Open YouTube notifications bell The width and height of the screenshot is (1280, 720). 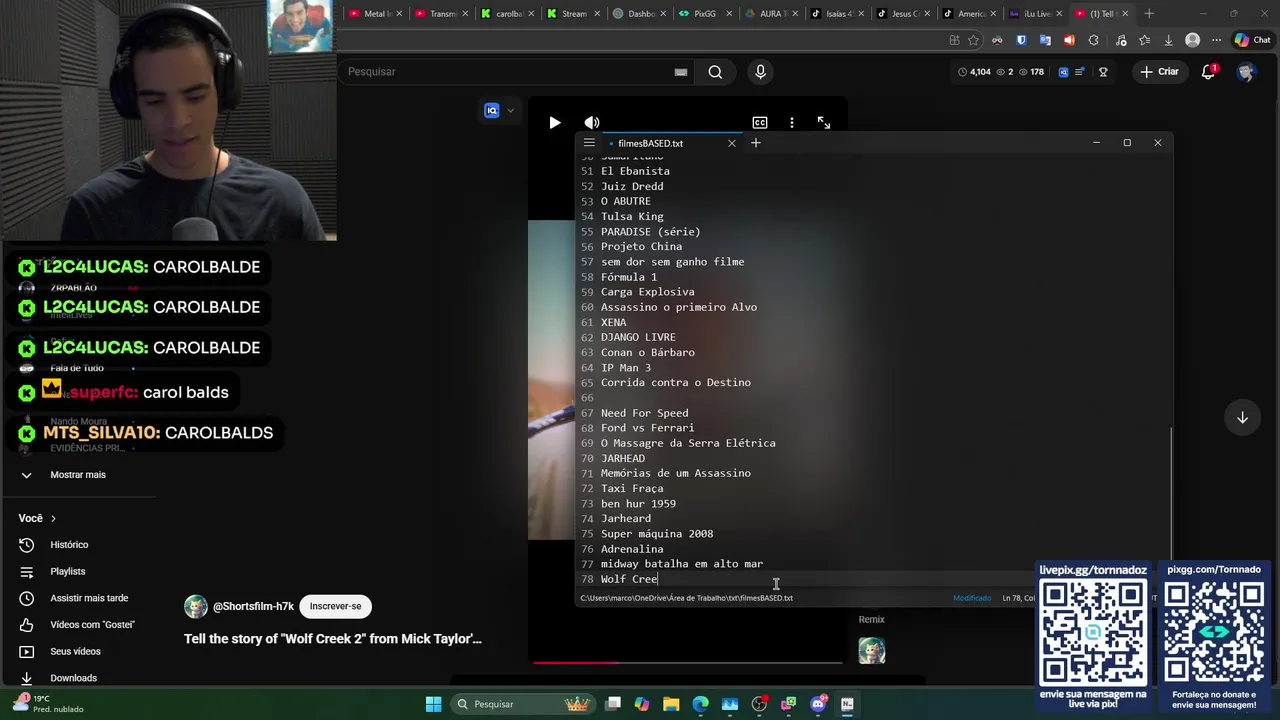coord(1208,72)
